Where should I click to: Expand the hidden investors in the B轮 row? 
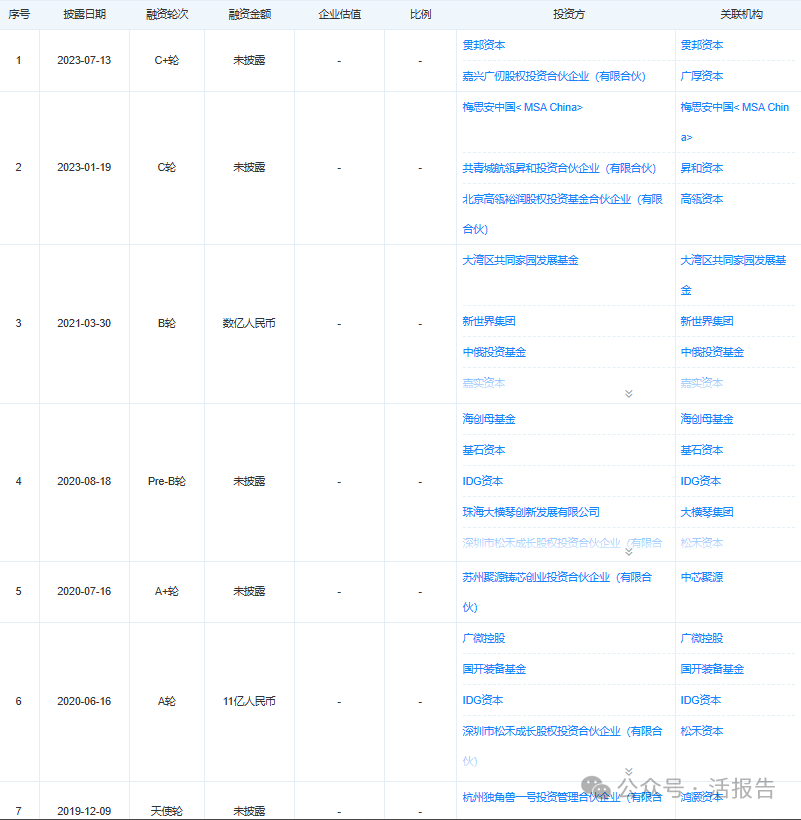[x=628, y=393]
